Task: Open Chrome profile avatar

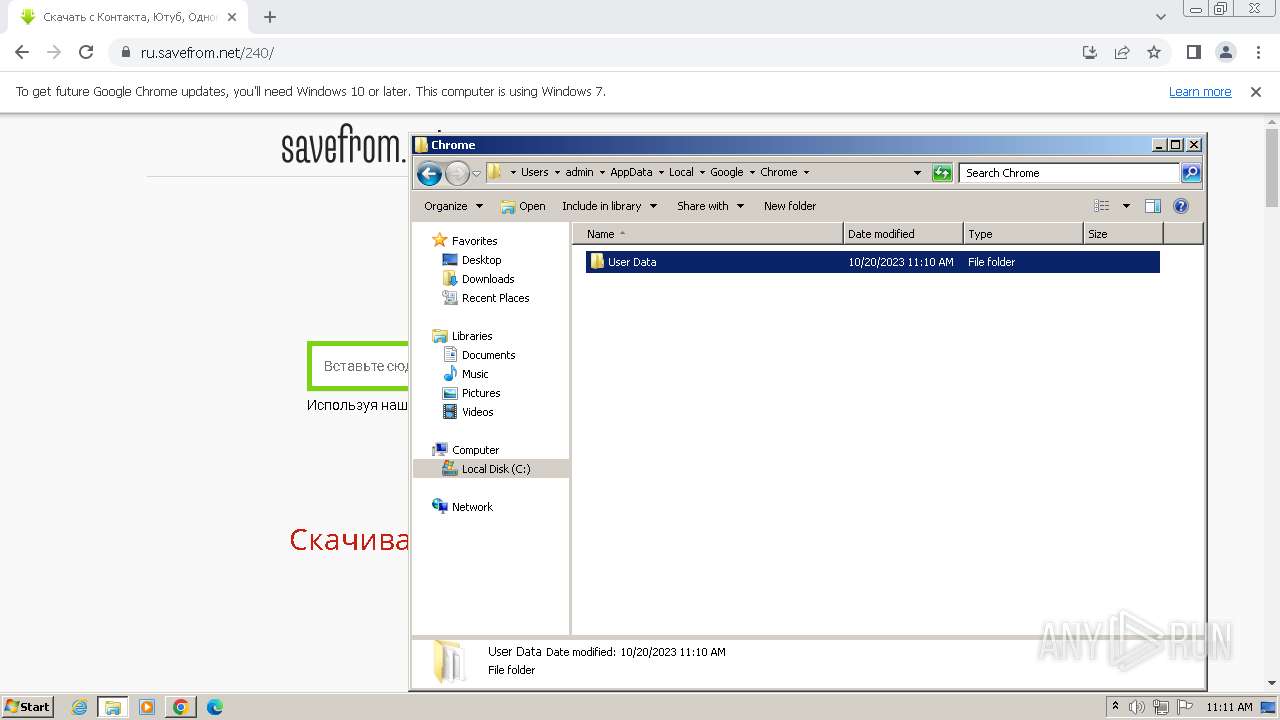Action: (x=1225, y=52)
